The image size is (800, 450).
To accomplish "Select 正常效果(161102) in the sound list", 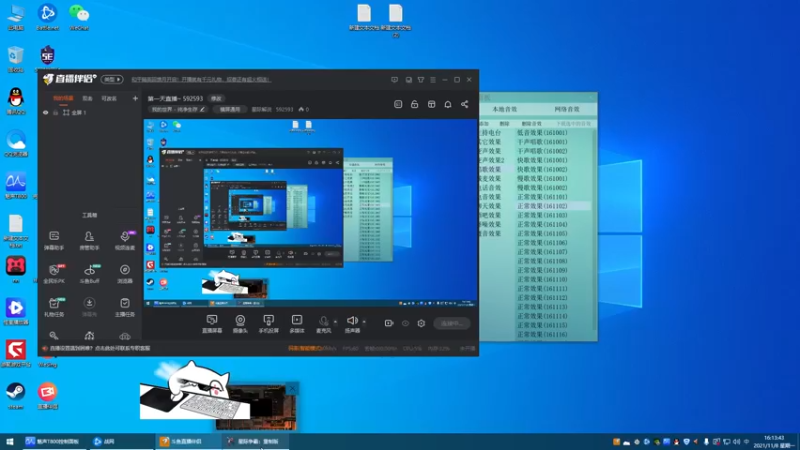I will [542, 206].
